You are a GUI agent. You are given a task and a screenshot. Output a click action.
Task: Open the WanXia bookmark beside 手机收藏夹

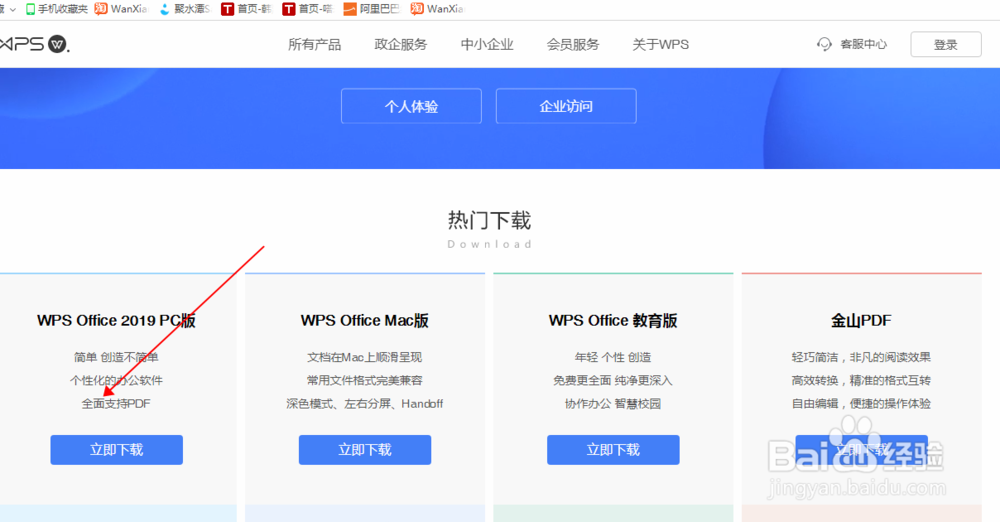click(121, 9)
